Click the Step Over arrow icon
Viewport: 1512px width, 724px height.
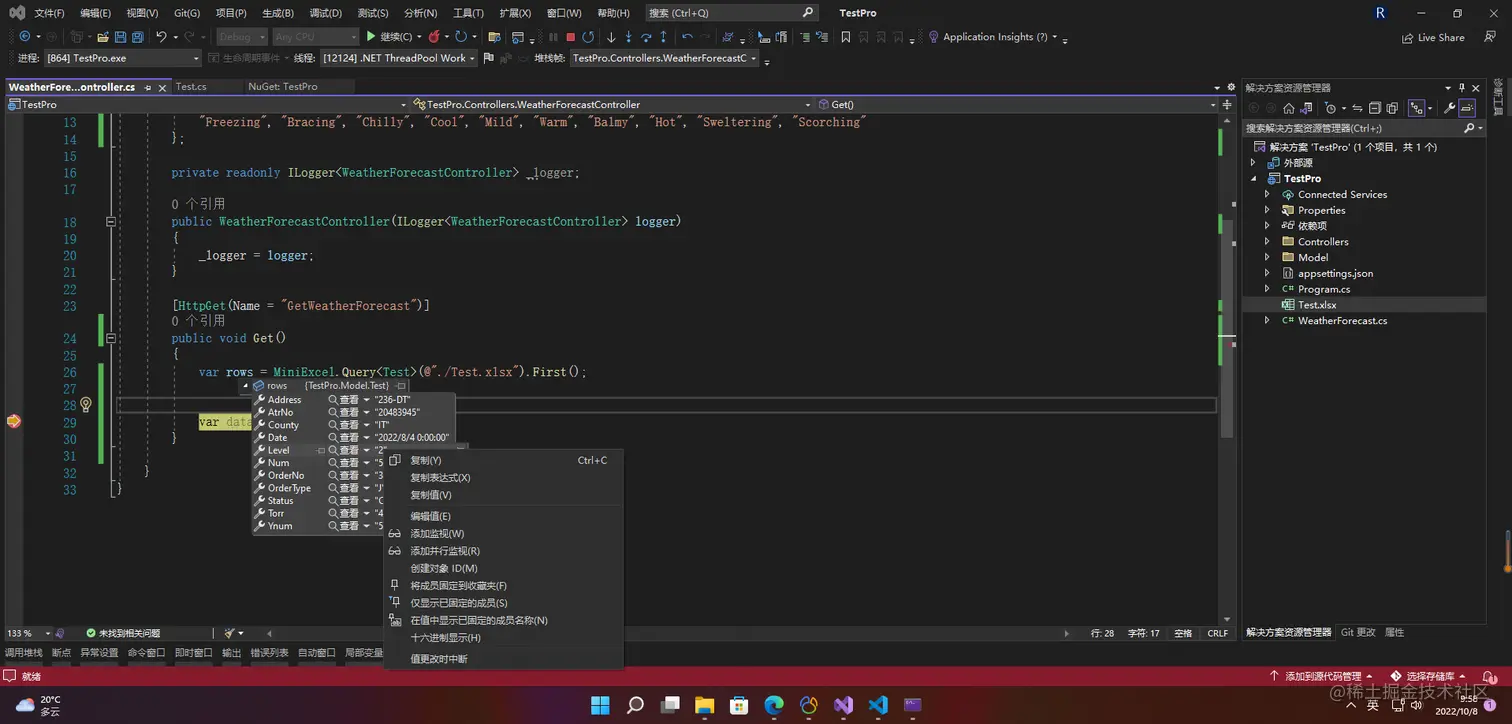coord(646,37)
